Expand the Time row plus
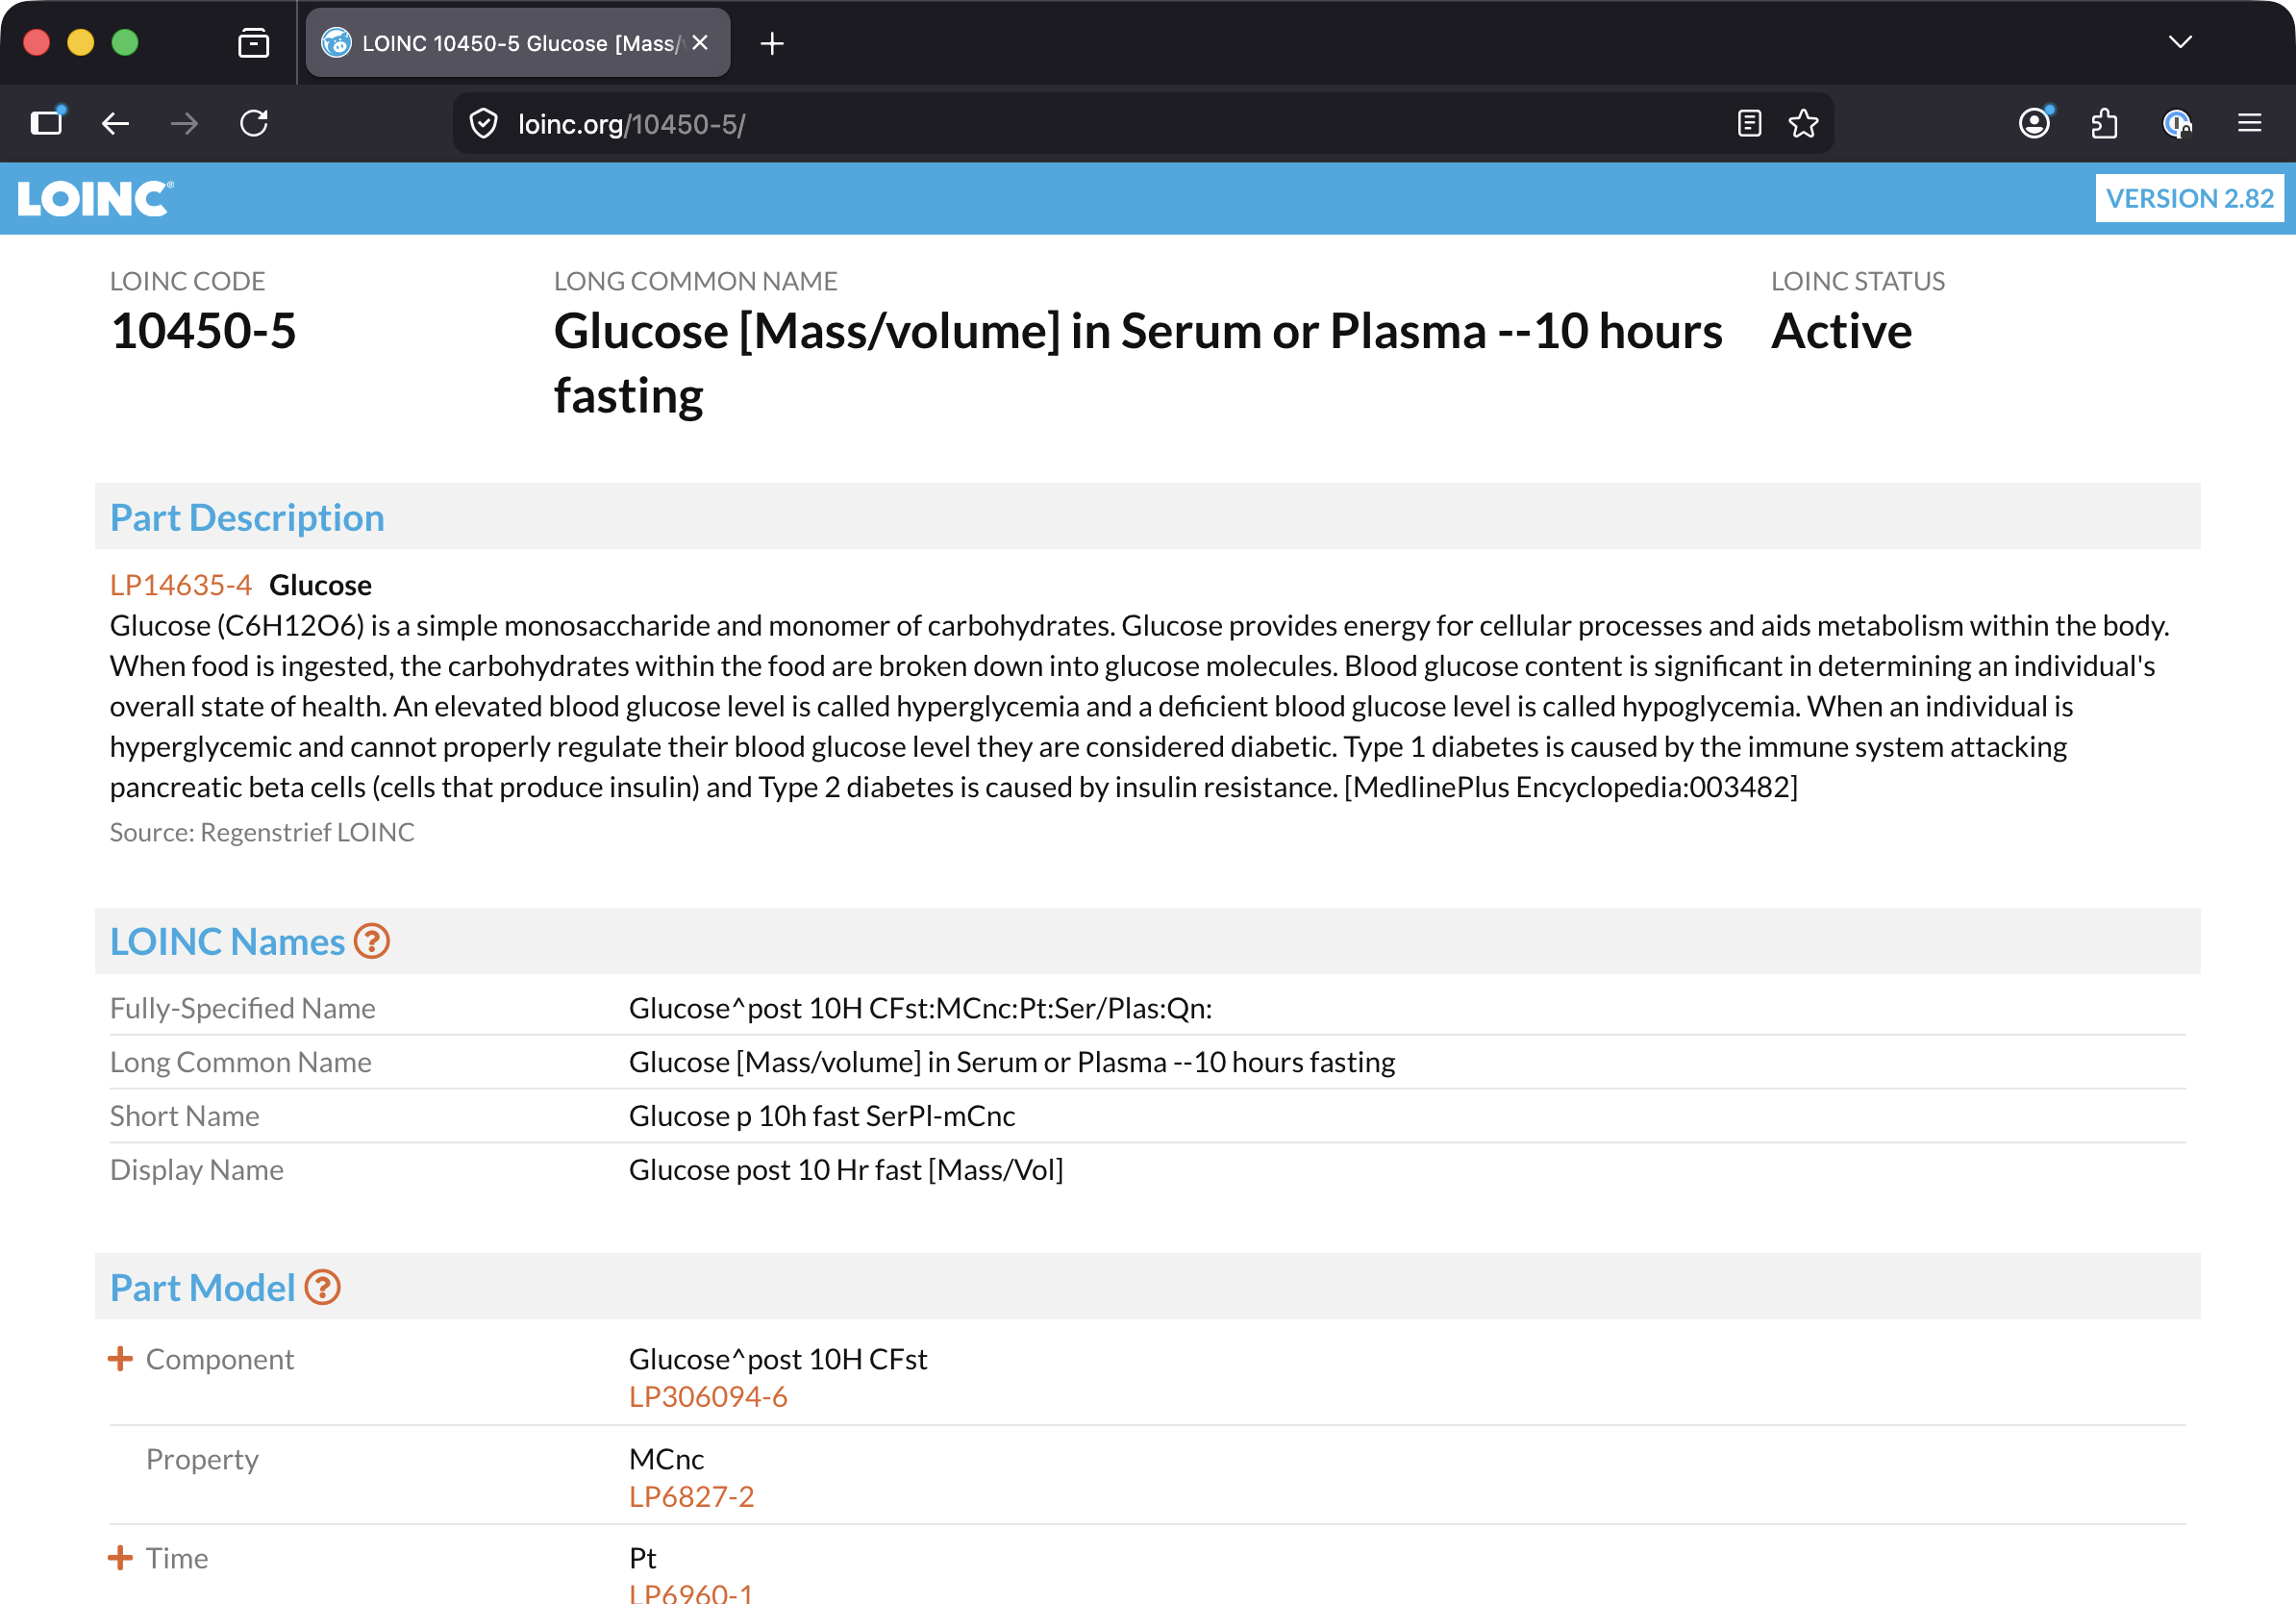2296x1604 pixels. (x=120, y=1557)
